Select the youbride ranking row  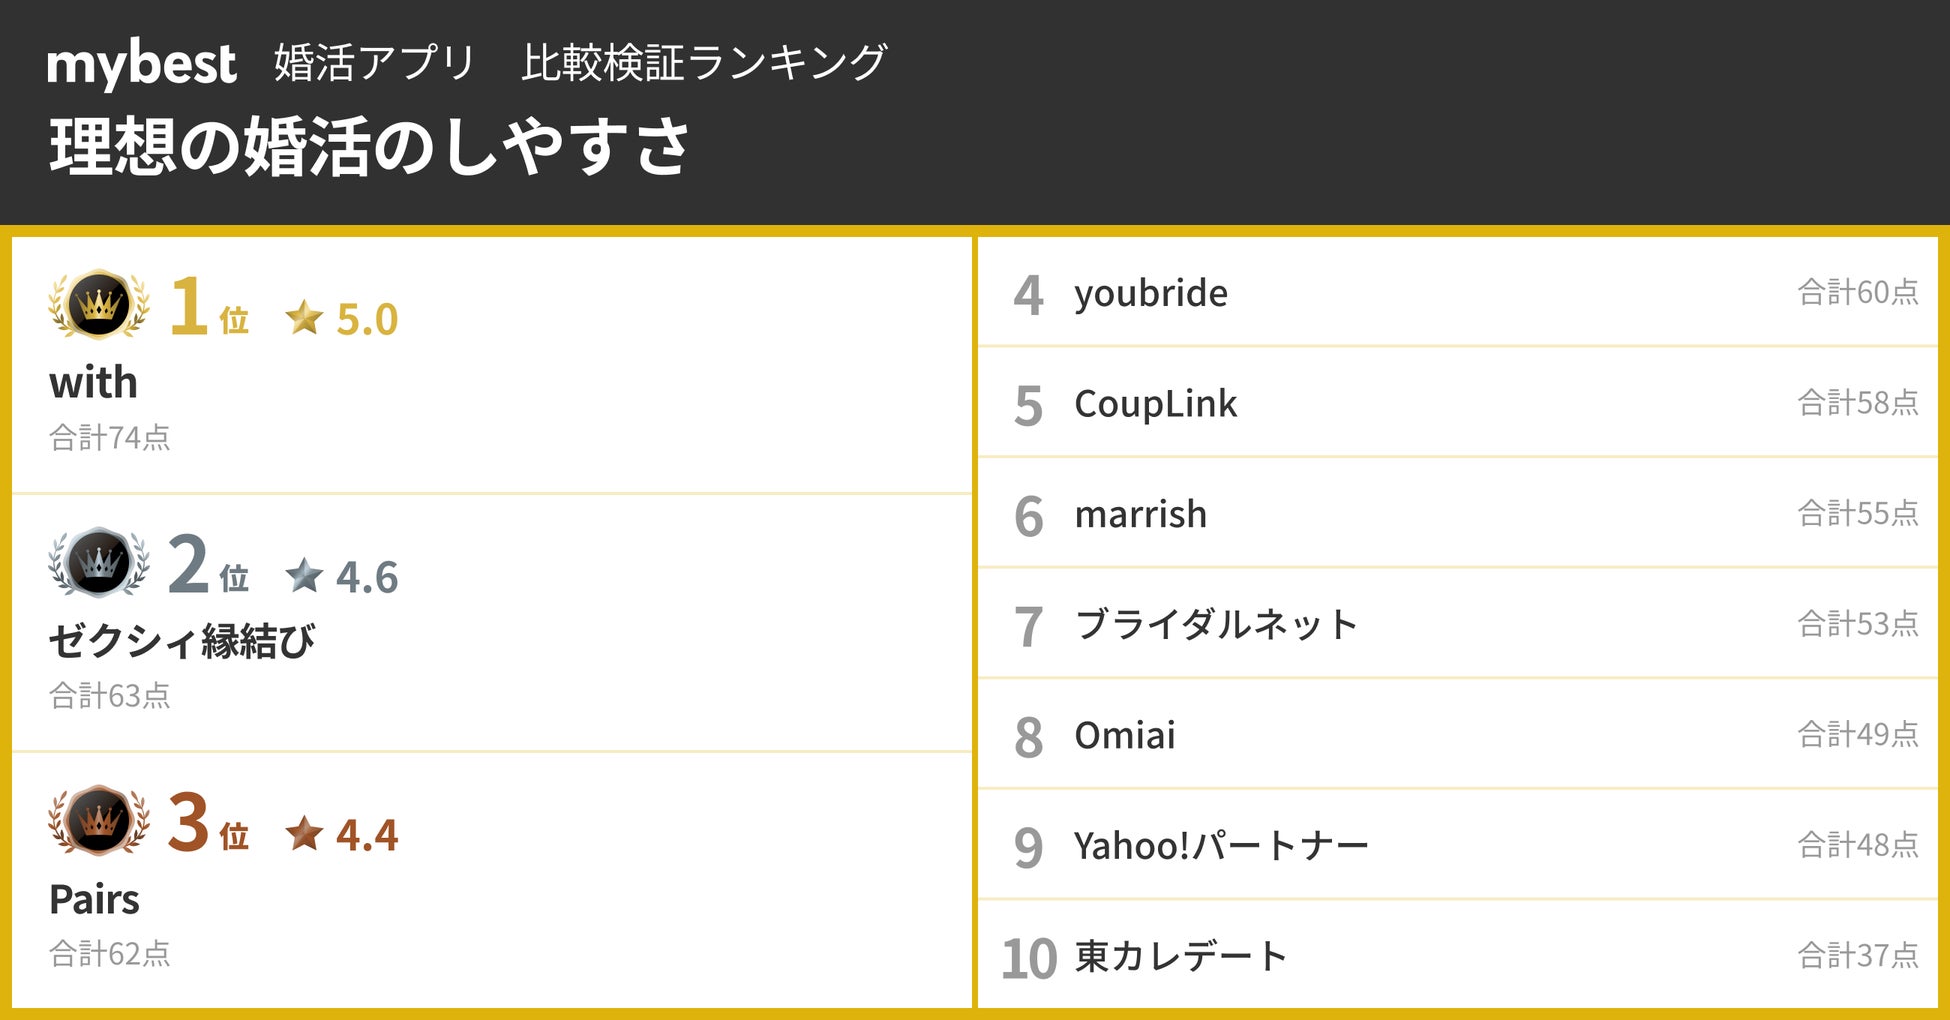[1151, 293]
